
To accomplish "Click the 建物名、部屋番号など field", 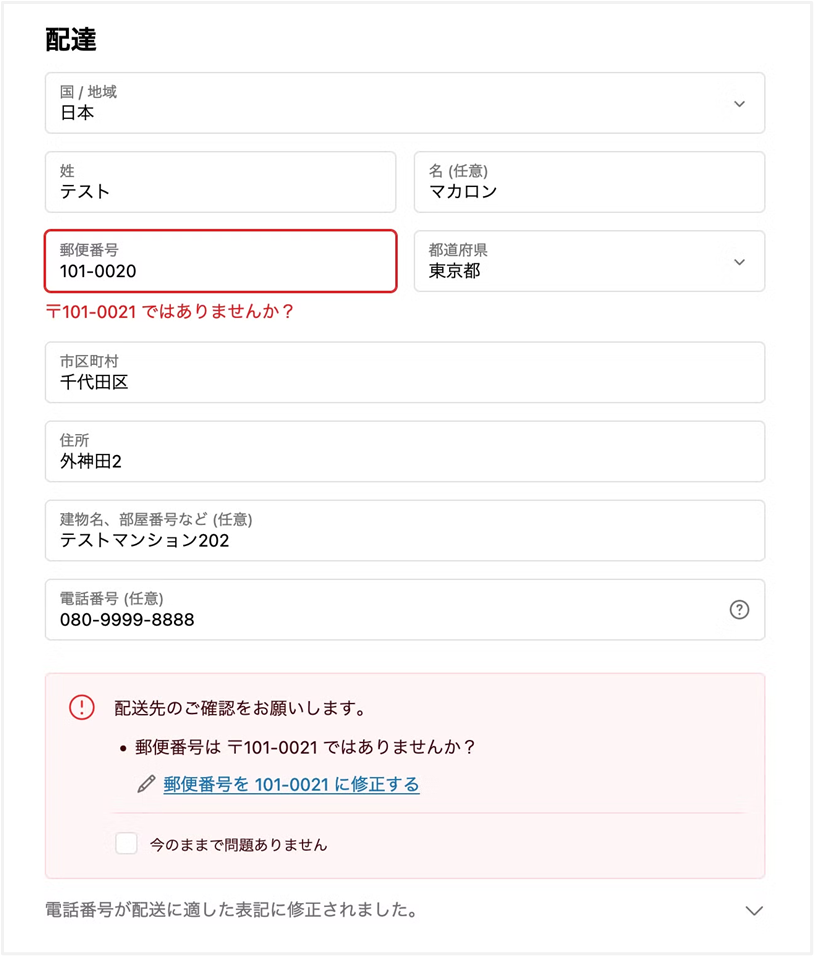I will coord(404,531).
